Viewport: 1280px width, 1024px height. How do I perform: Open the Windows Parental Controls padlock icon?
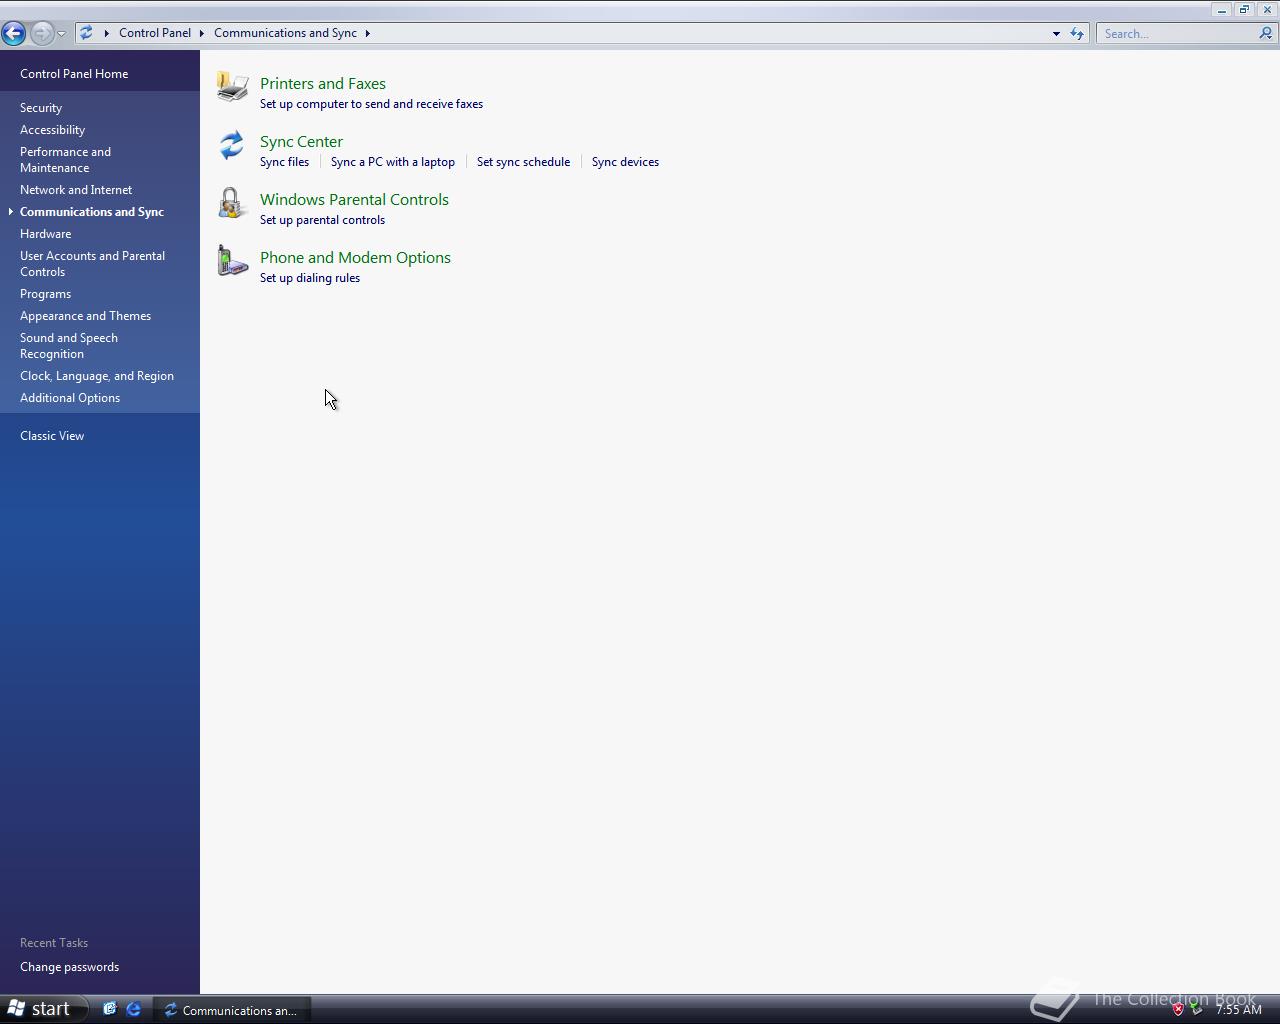pyautogui.click(x=231, y=203)
